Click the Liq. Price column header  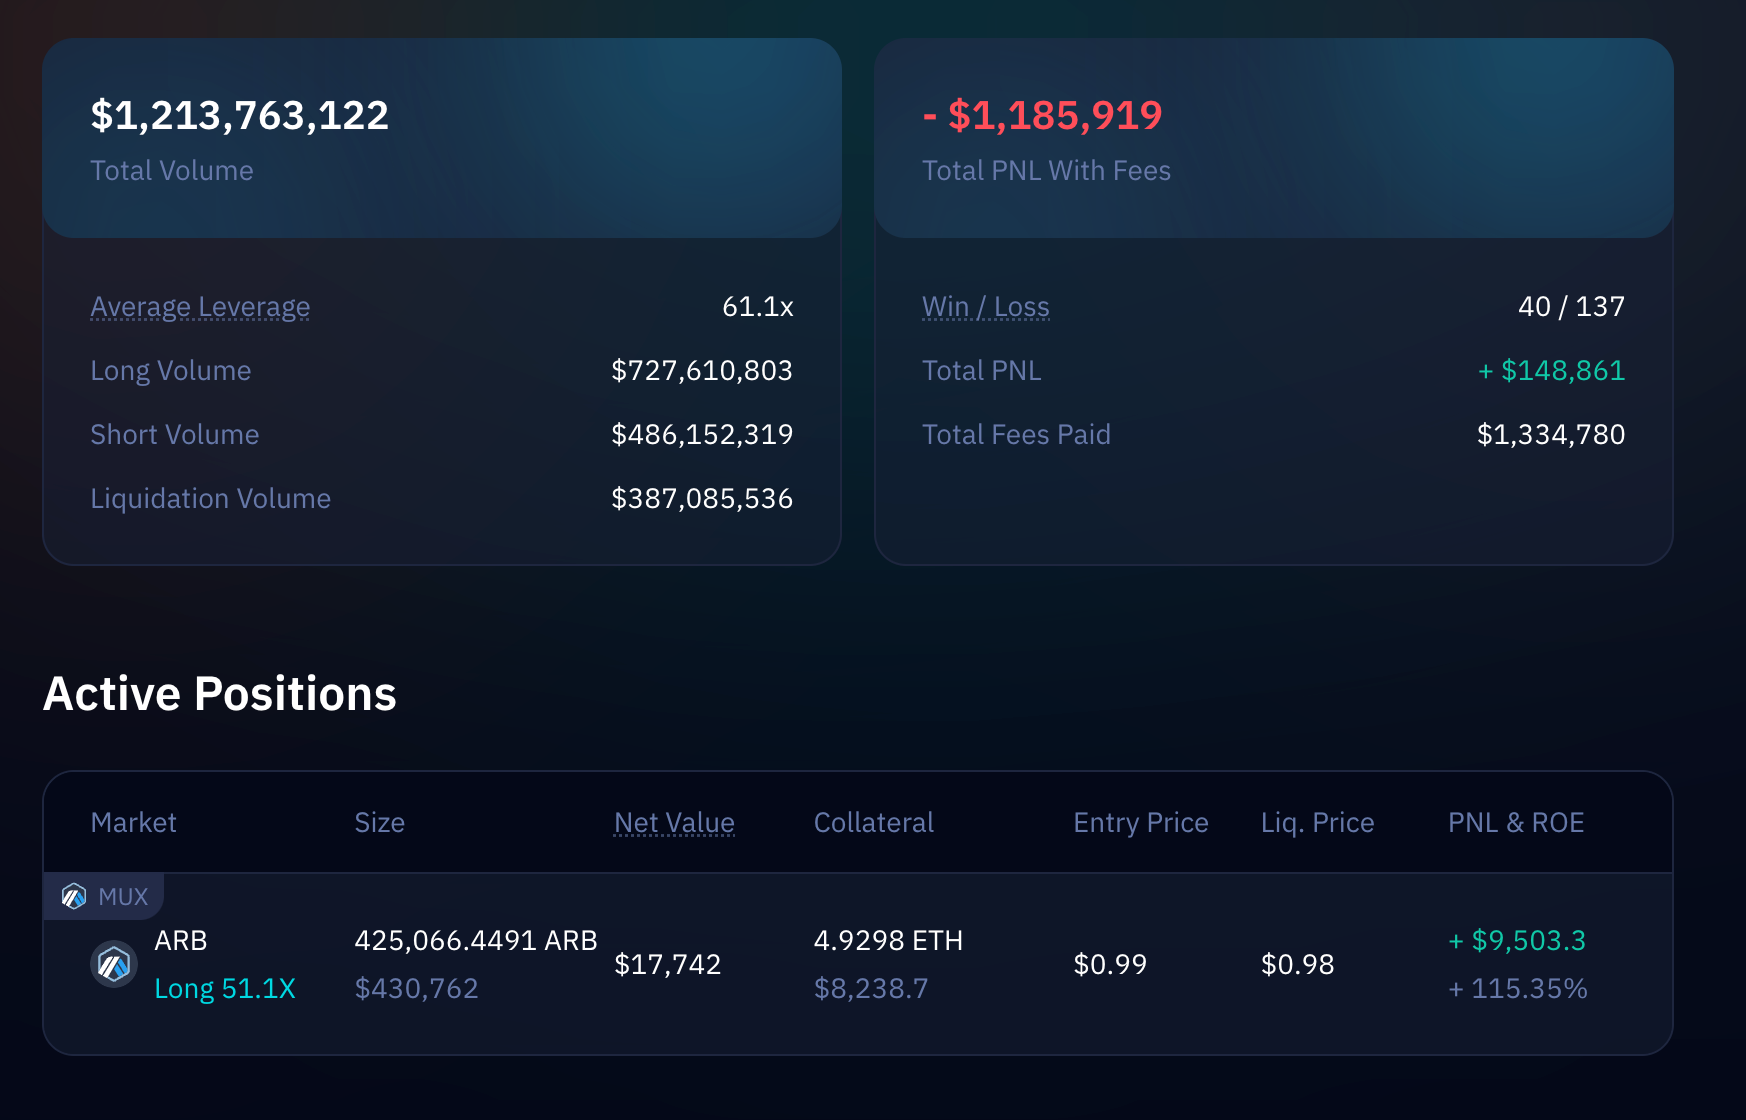(1317, 822)
